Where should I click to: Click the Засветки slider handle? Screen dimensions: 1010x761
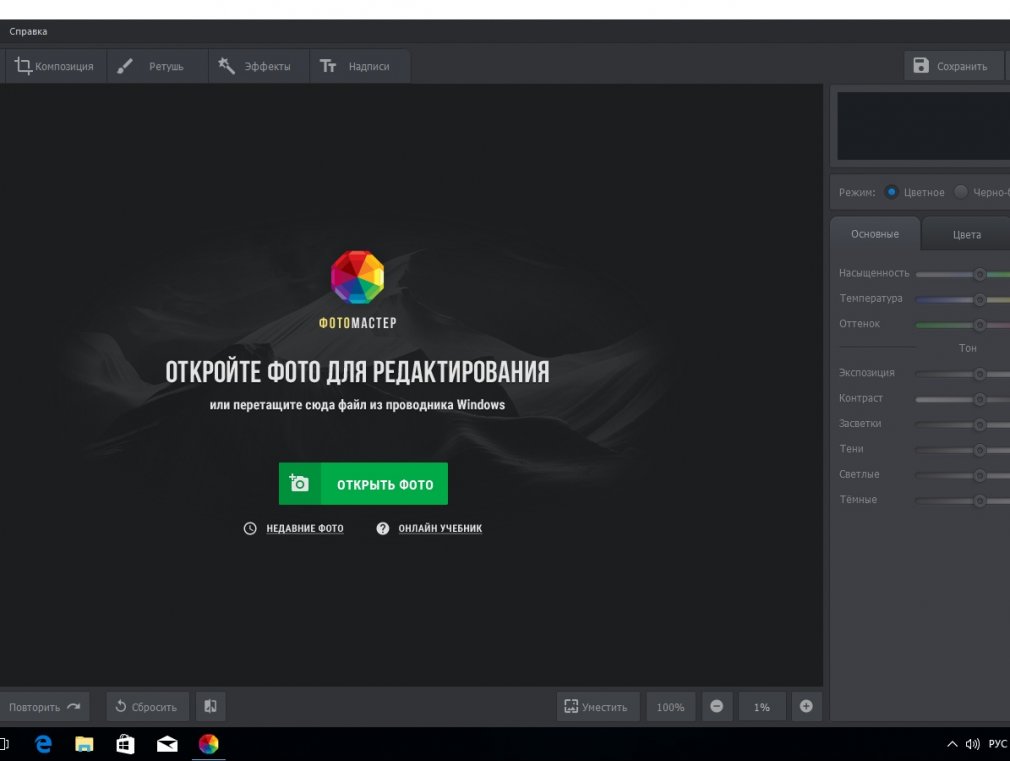979,425
